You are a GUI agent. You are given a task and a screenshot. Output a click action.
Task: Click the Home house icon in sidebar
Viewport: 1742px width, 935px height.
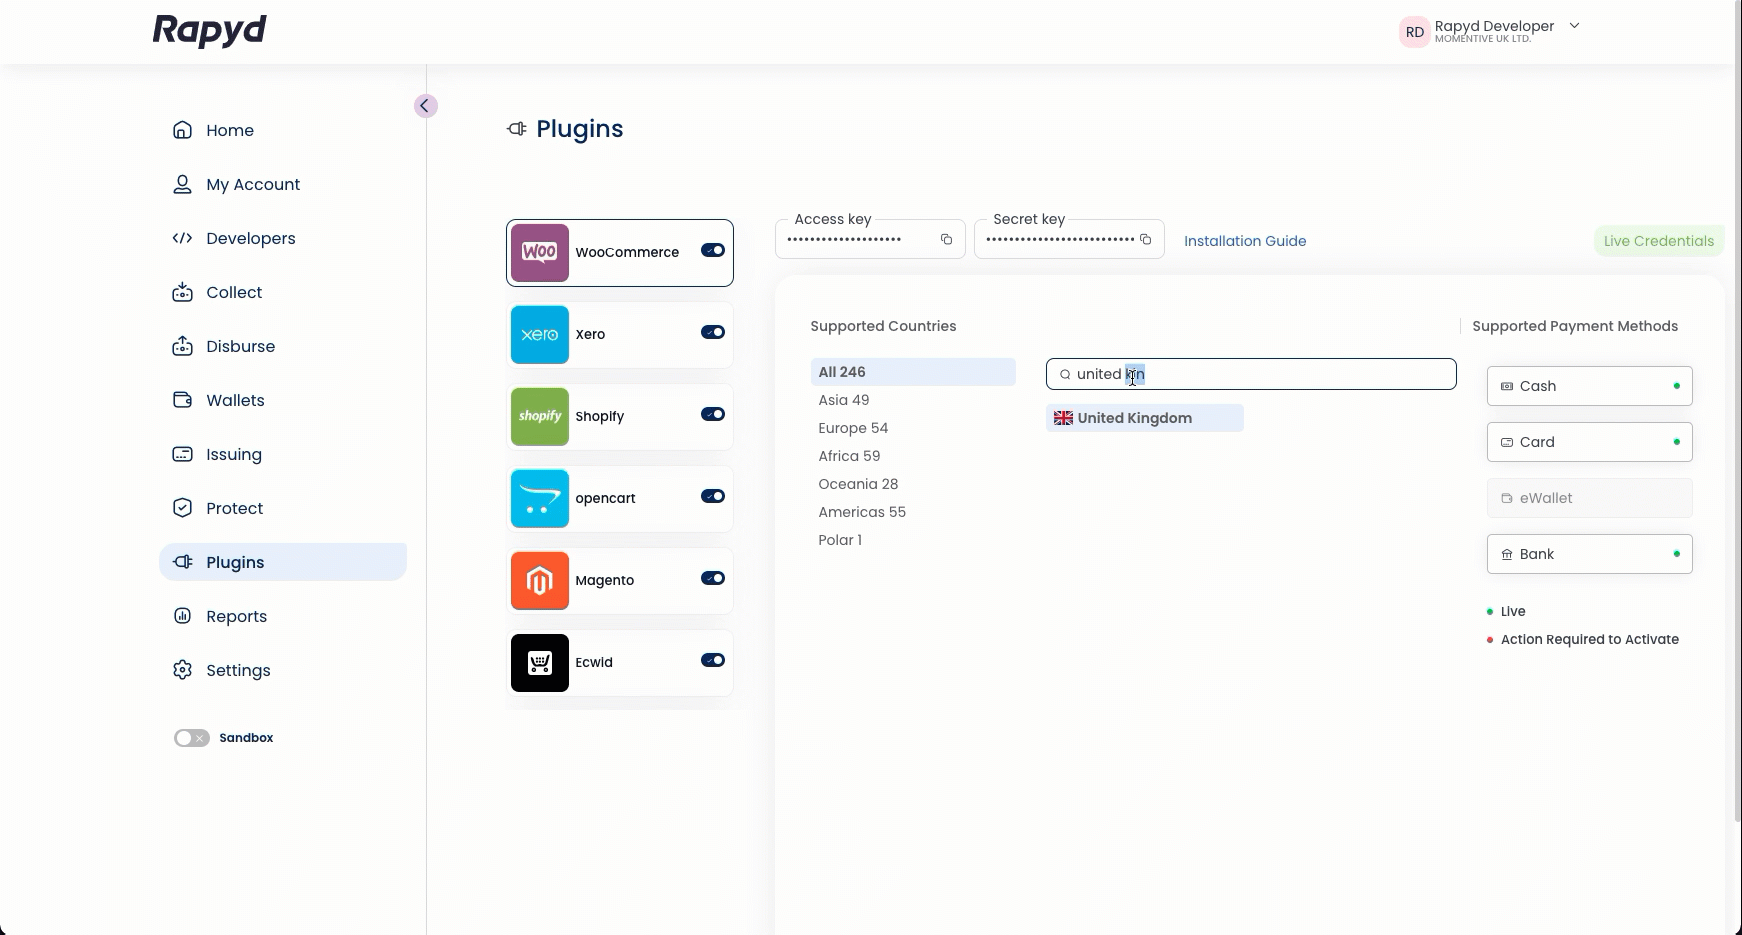182,130
